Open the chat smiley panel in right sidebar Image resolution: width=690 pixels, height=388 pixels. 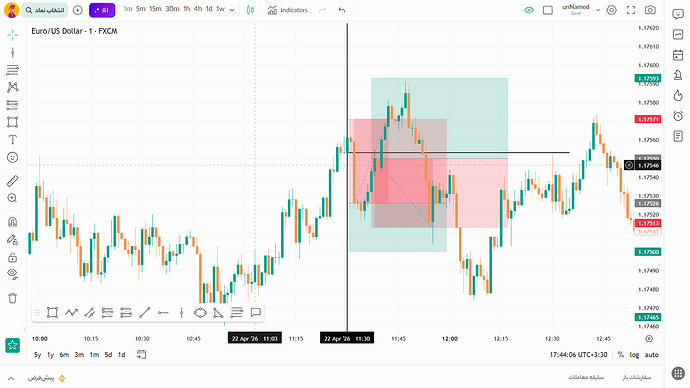[x=678, y=14]
